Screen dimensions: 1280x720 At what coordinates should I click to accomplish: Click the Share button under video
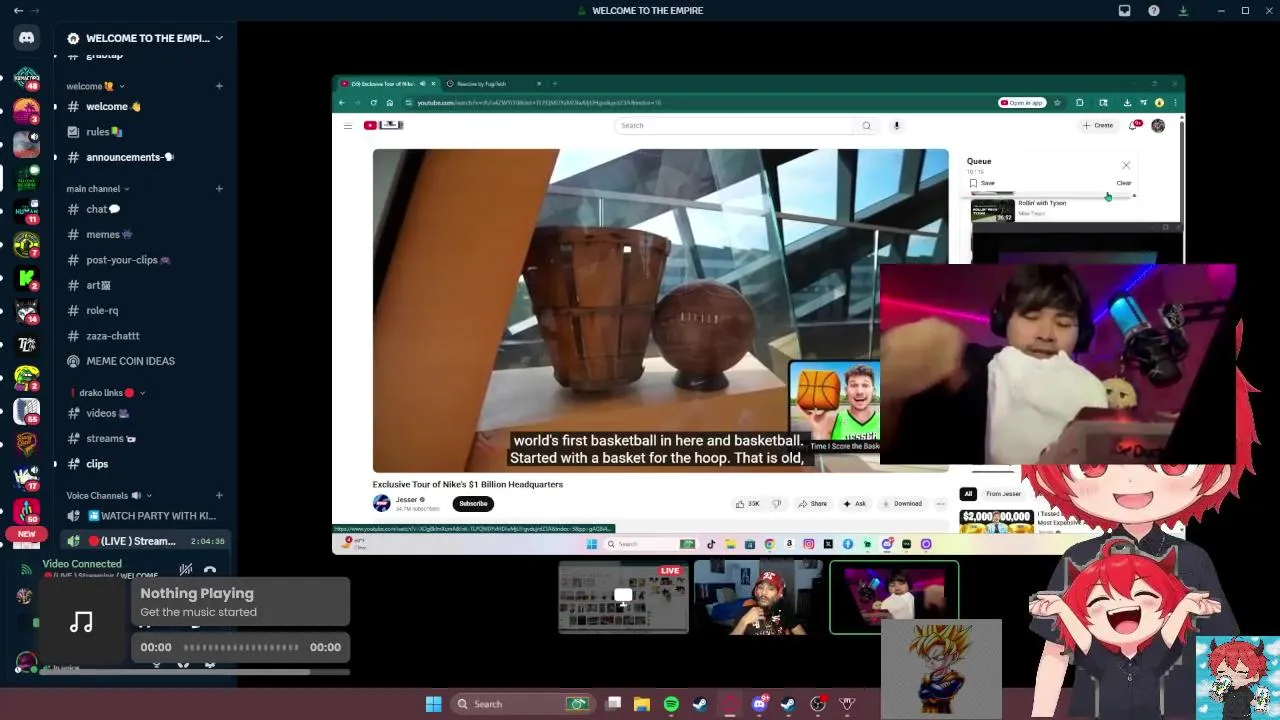coord(812,504)
